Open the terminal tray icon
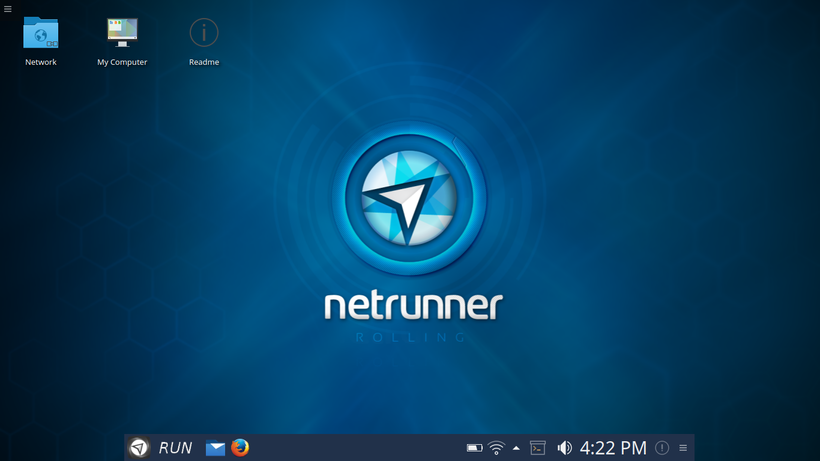The image size is (820, 461). click(538, 448)
